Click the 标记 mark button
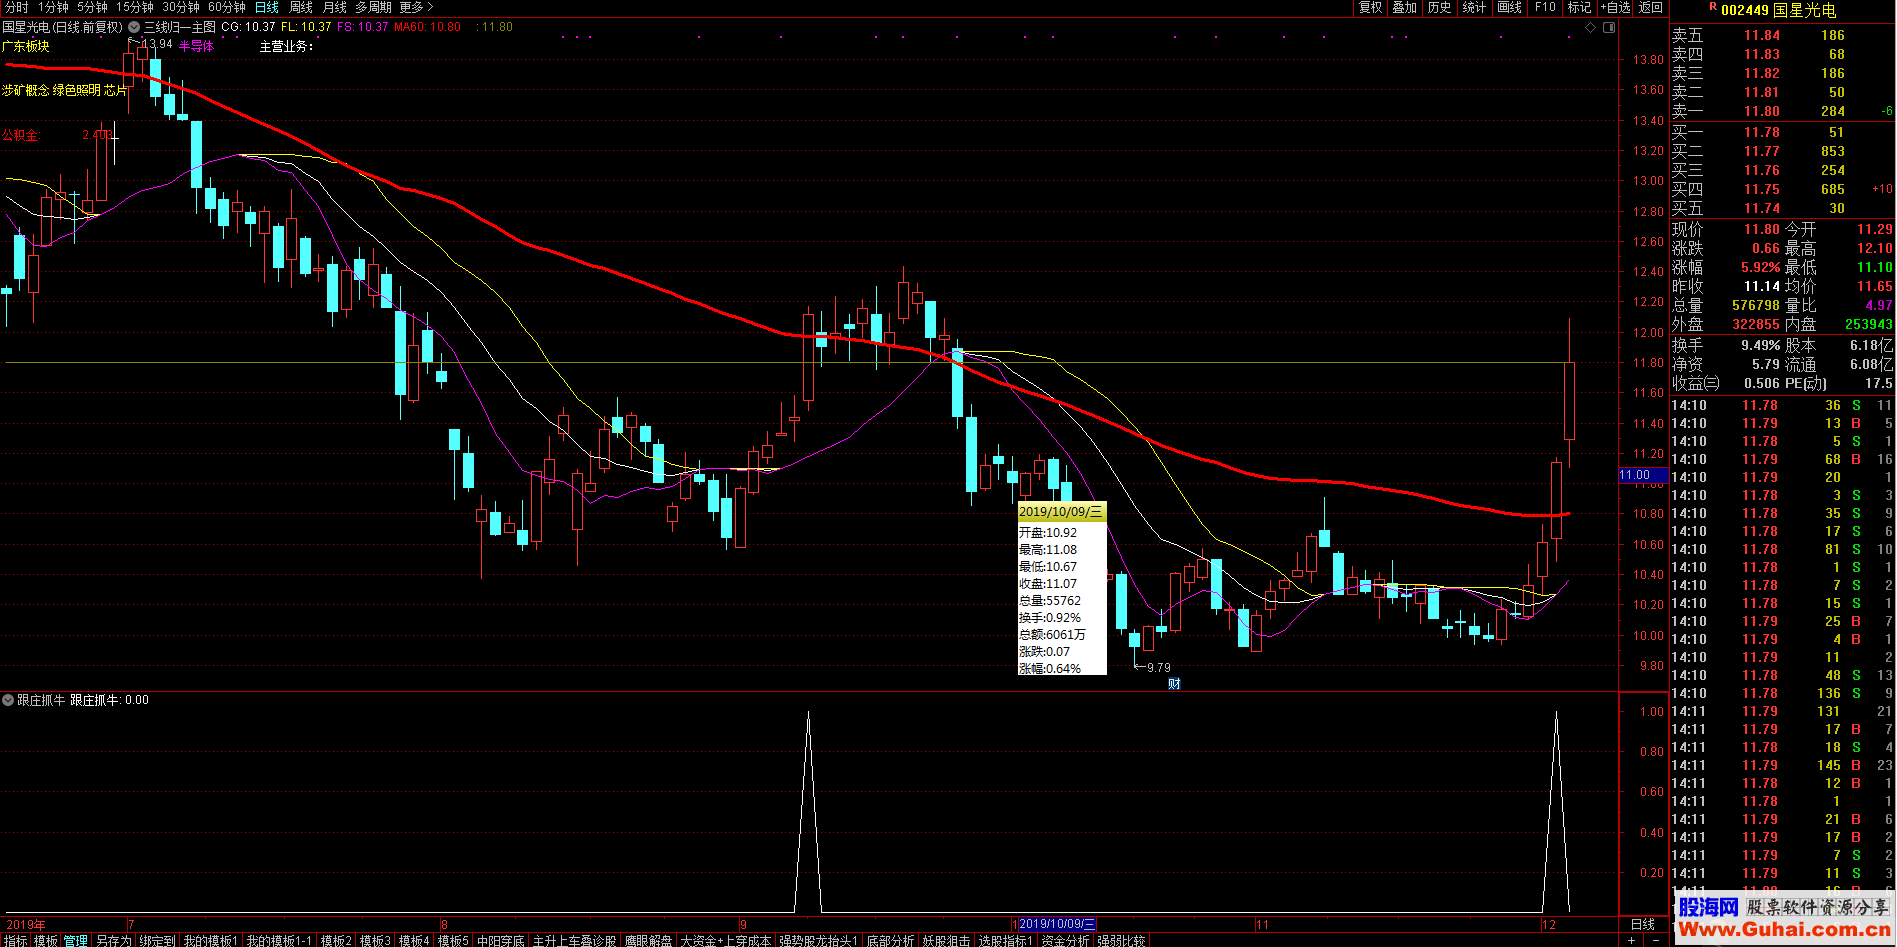Image resolution: width=1897 pixels, height=947 pixels. pos(1580,7)
